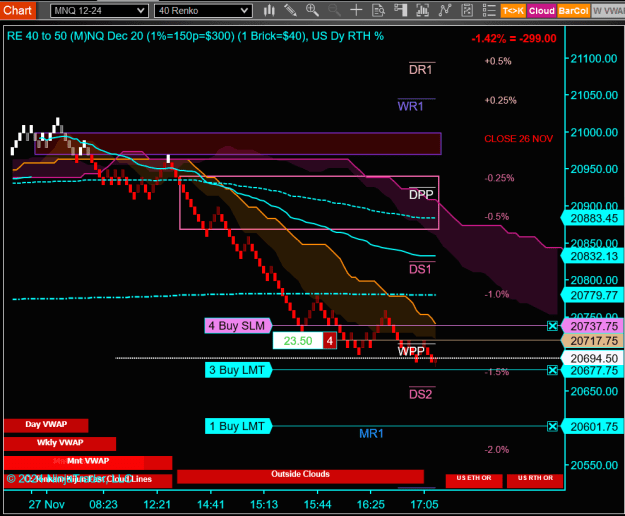The width and height of the screenshot is (625, 516).
Task: Click the 17:05 time axis label
Action: click(425, 505)
